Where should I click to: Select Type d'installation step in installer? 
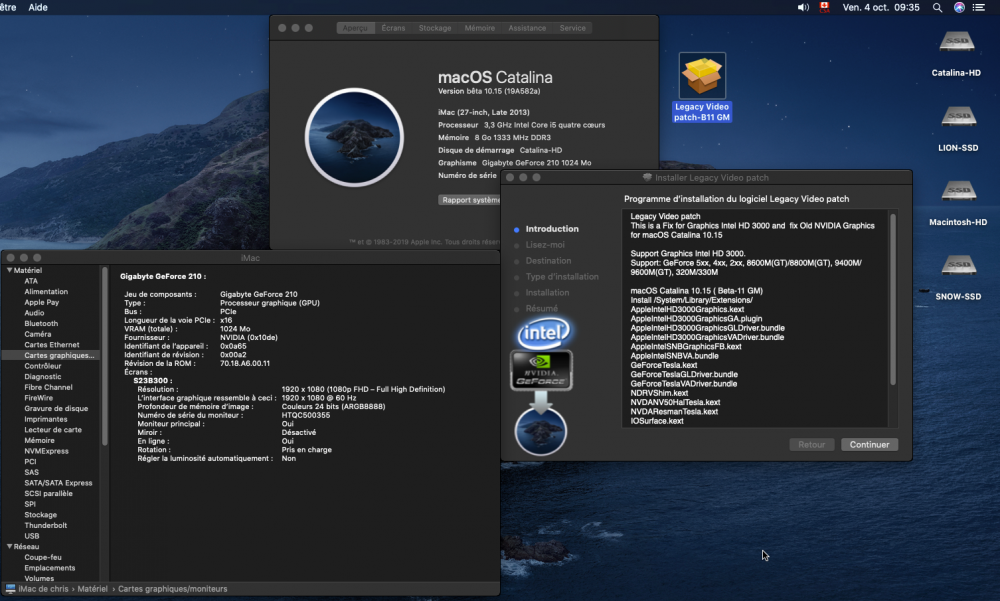click(562, 277)
